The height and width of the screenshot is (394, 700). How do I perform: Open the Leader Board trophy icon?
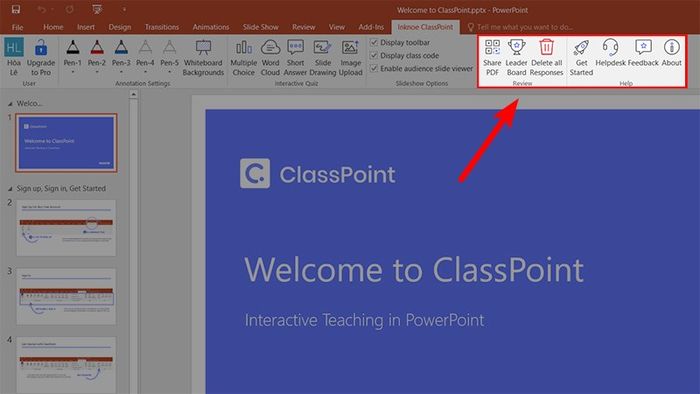point(517,47)
